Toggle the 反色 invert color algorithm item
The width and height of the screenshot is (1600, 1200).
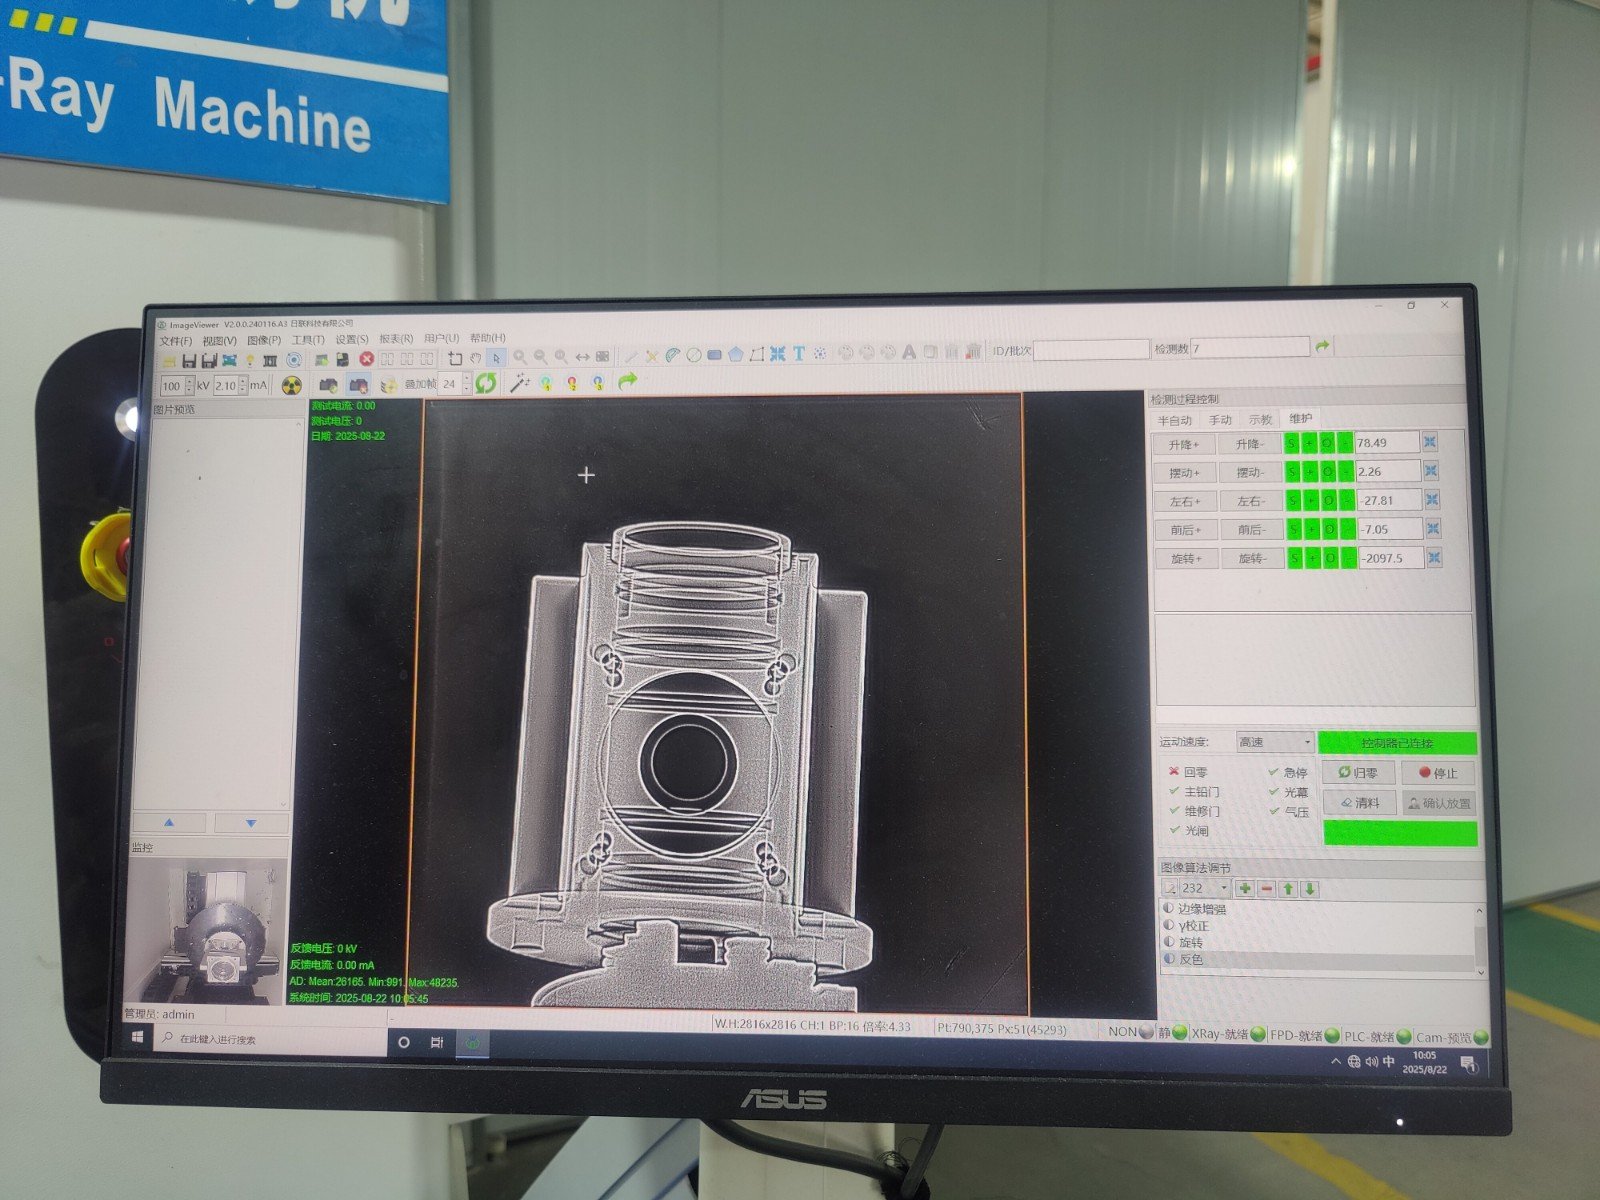pyautogui.click(x=1190, y=959)
